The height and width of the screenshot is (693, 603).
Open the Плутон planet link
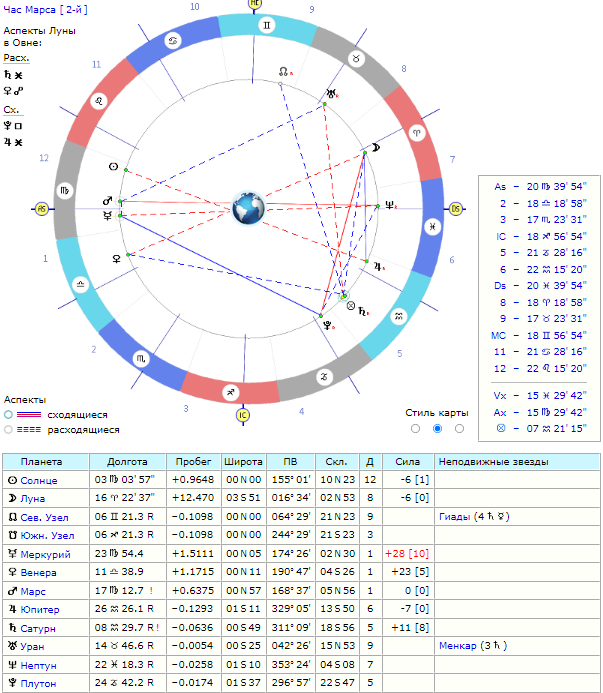tap(38, 684)
